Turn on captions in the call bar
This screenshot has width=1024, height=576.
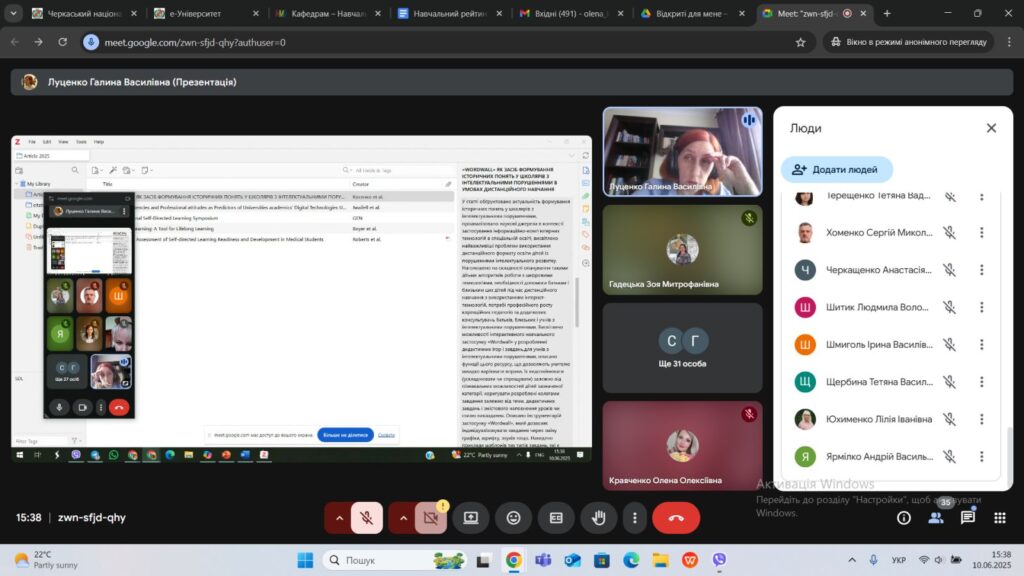556,518
